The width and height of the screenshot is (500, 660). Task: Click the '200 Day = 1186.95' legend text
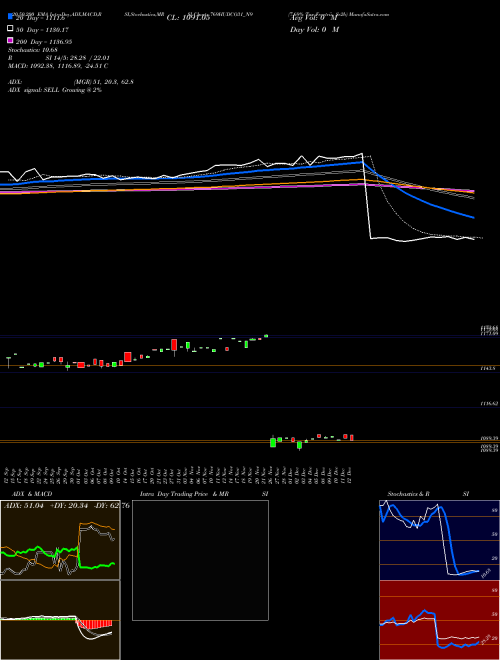point(44,42)
